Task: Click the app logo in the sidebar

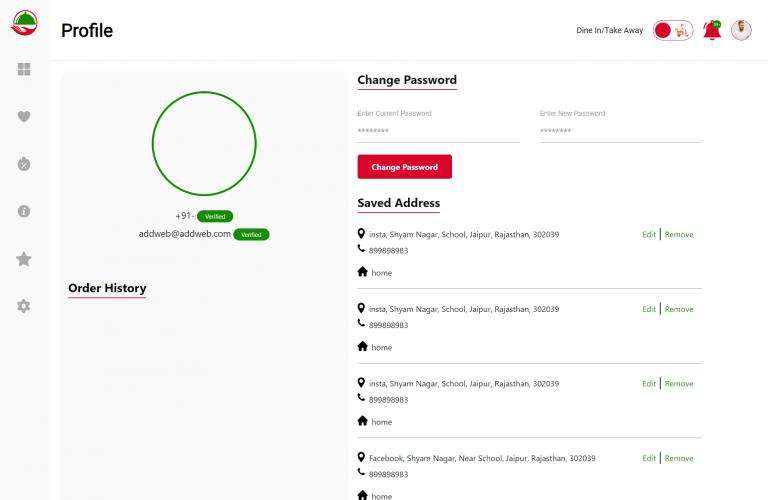Action: (x=24, y=22)
